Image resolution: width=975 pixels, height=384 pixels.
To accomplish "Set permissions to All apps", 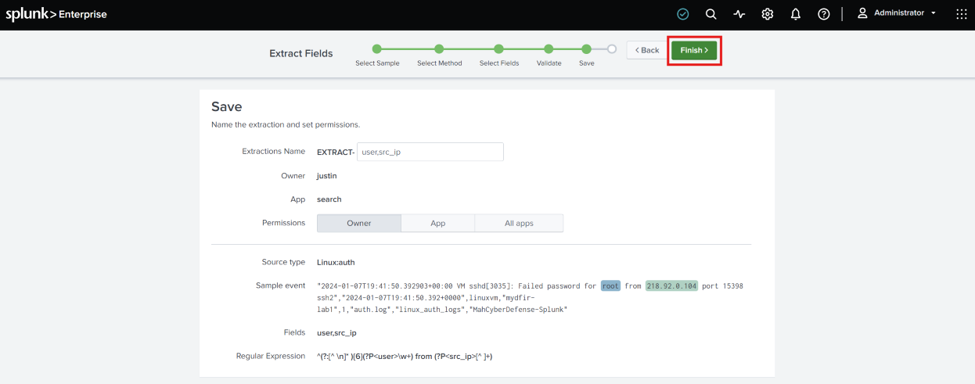I will 519,223.
